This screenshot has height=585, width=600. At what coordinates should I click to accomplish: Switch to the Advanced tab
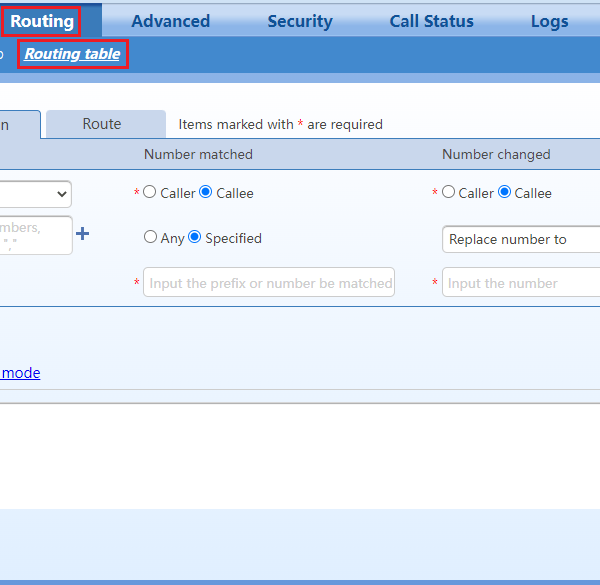click(170, 21)
